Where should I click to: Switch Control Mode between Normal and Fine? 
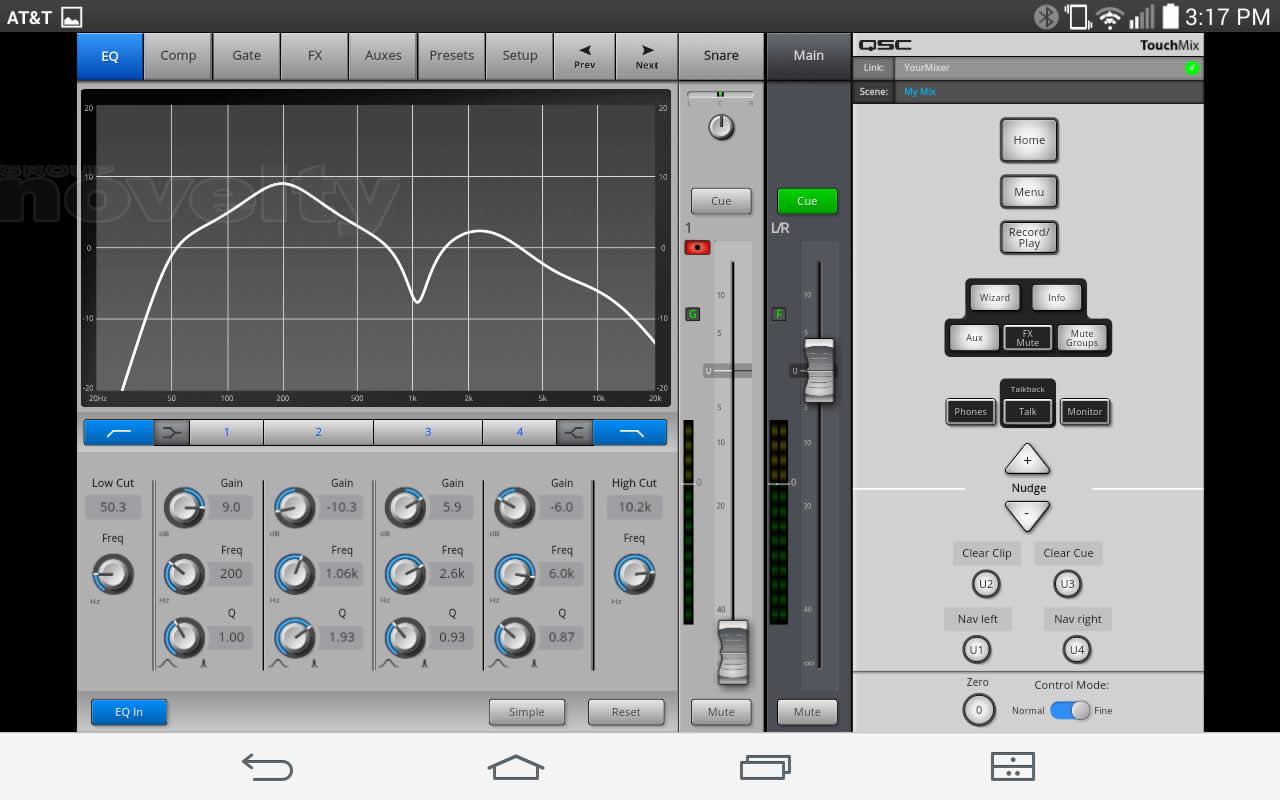point(1070,710)
